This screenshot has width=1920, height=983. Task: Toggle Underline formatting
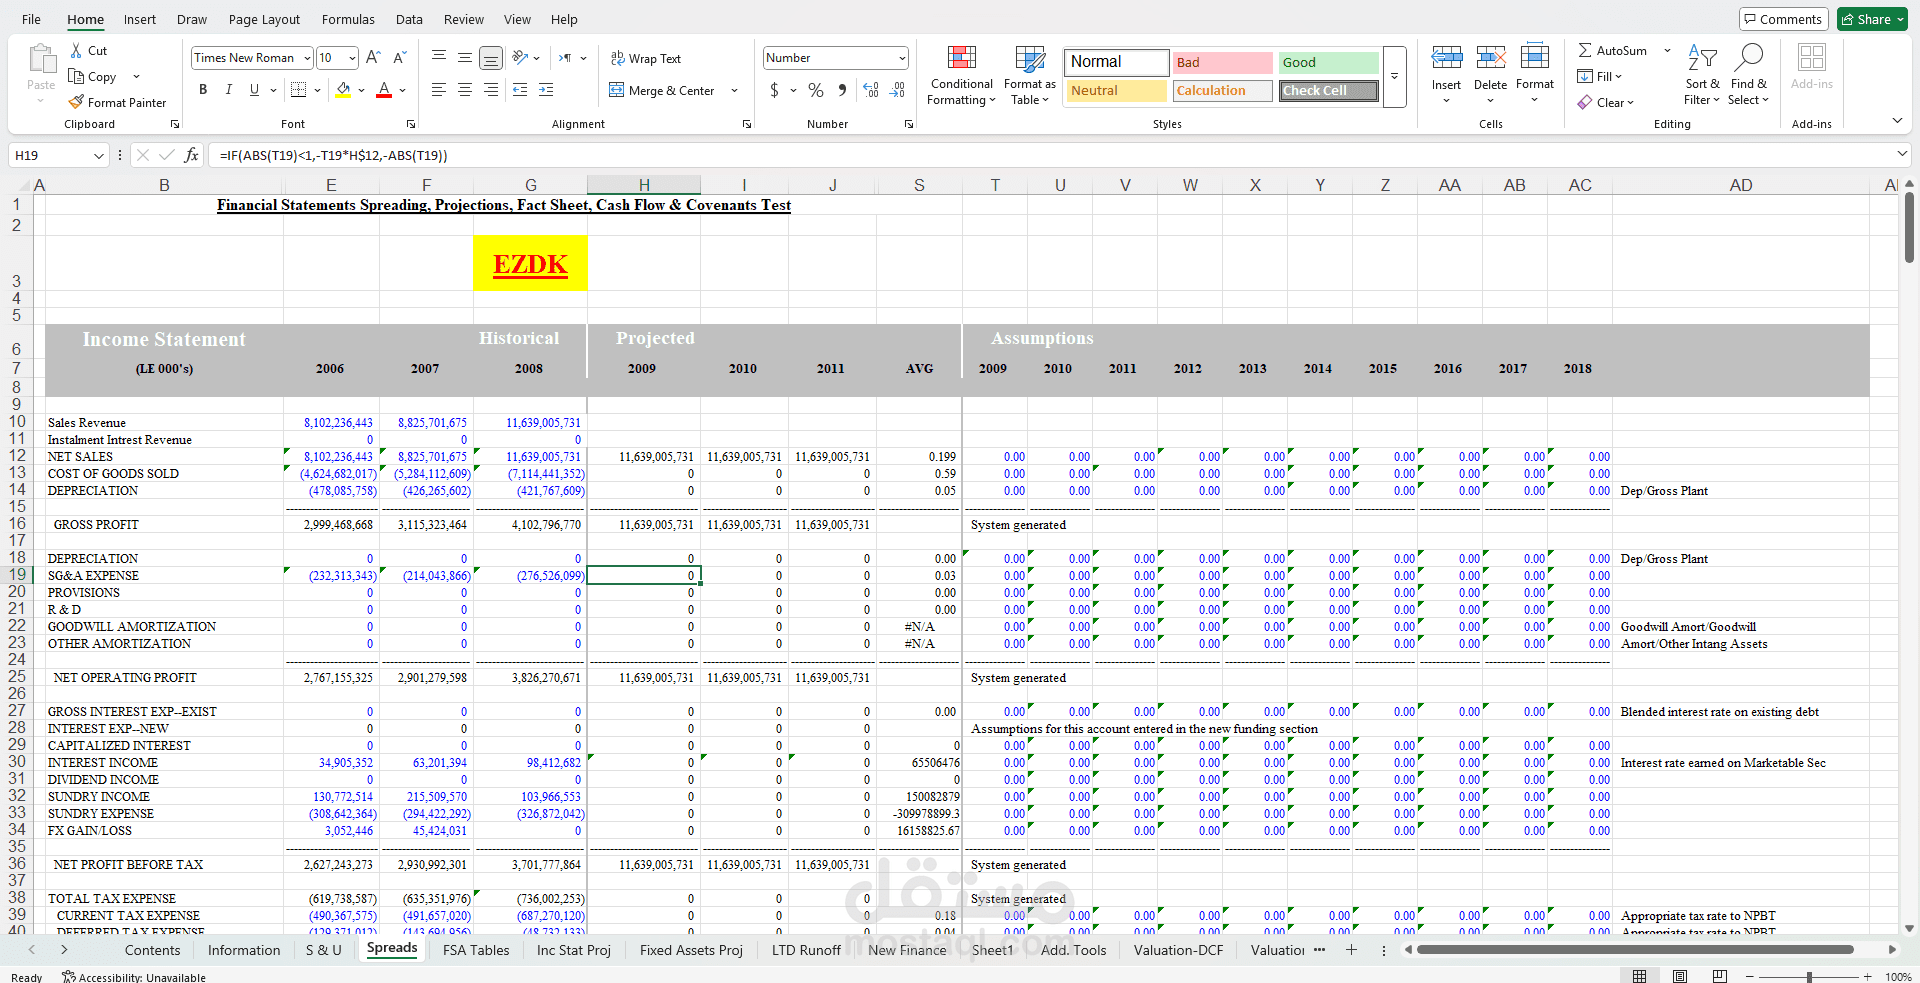(x=254, y=90)
